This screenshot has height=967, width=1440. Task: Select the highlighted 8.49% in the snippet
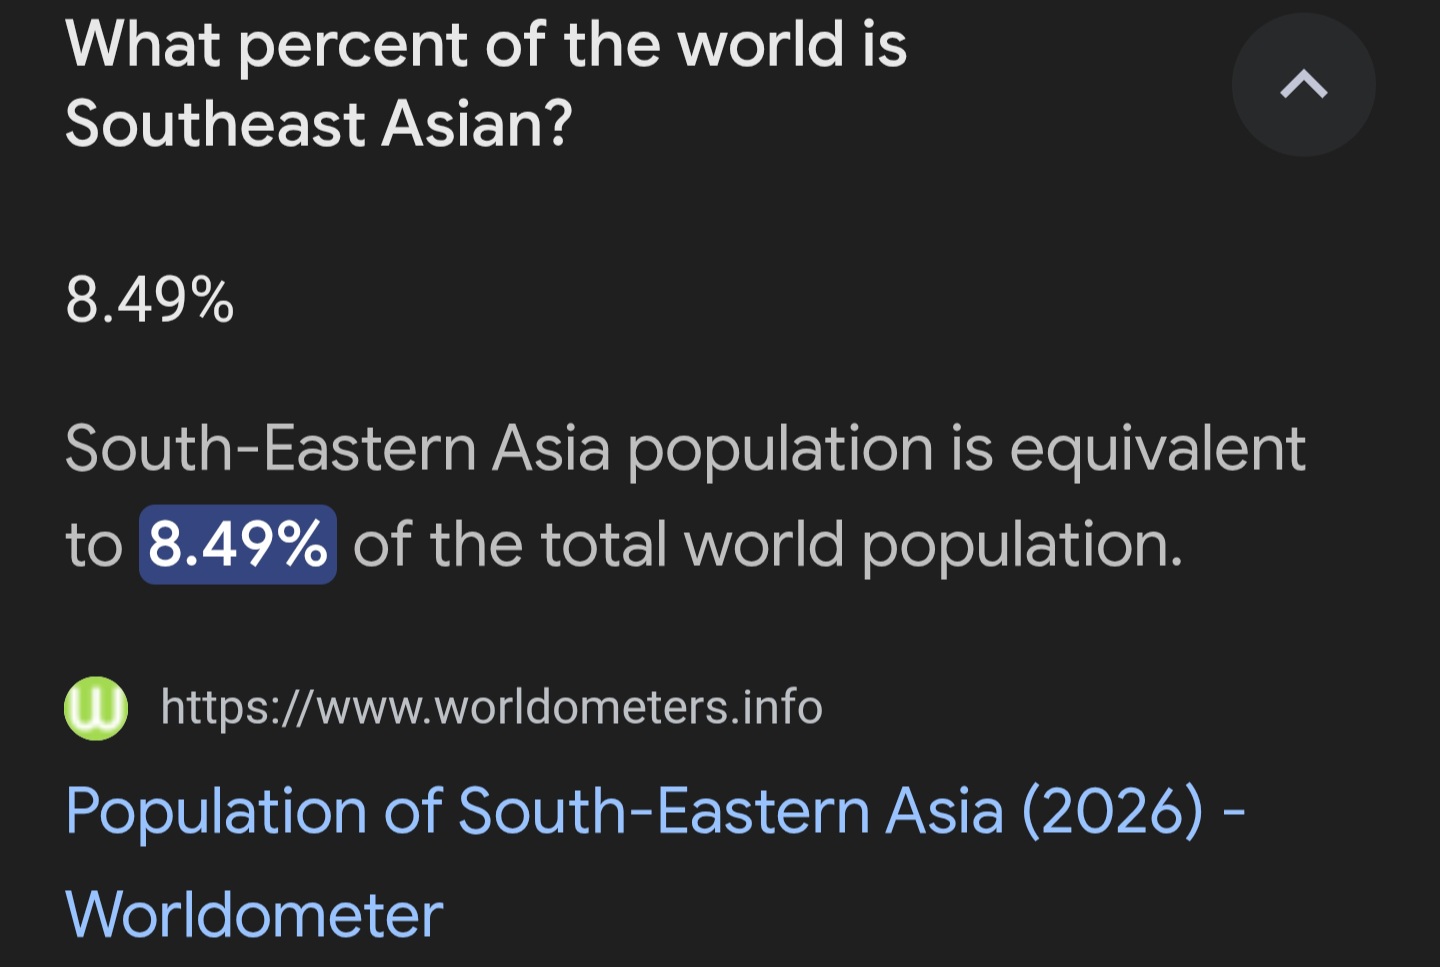coord(238,545)
